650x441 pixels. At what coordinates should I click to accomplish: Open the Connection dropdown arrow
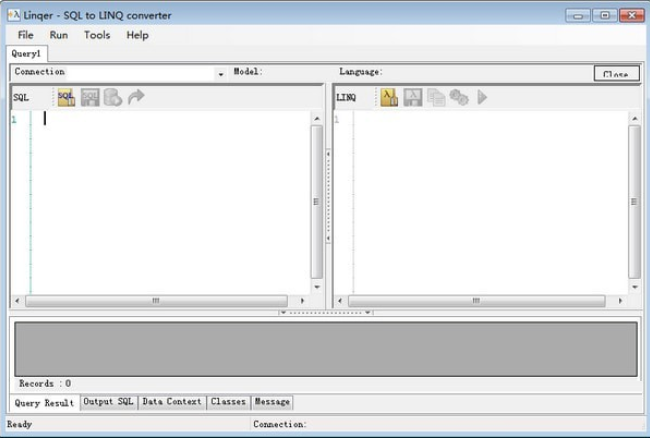point(221,74)
